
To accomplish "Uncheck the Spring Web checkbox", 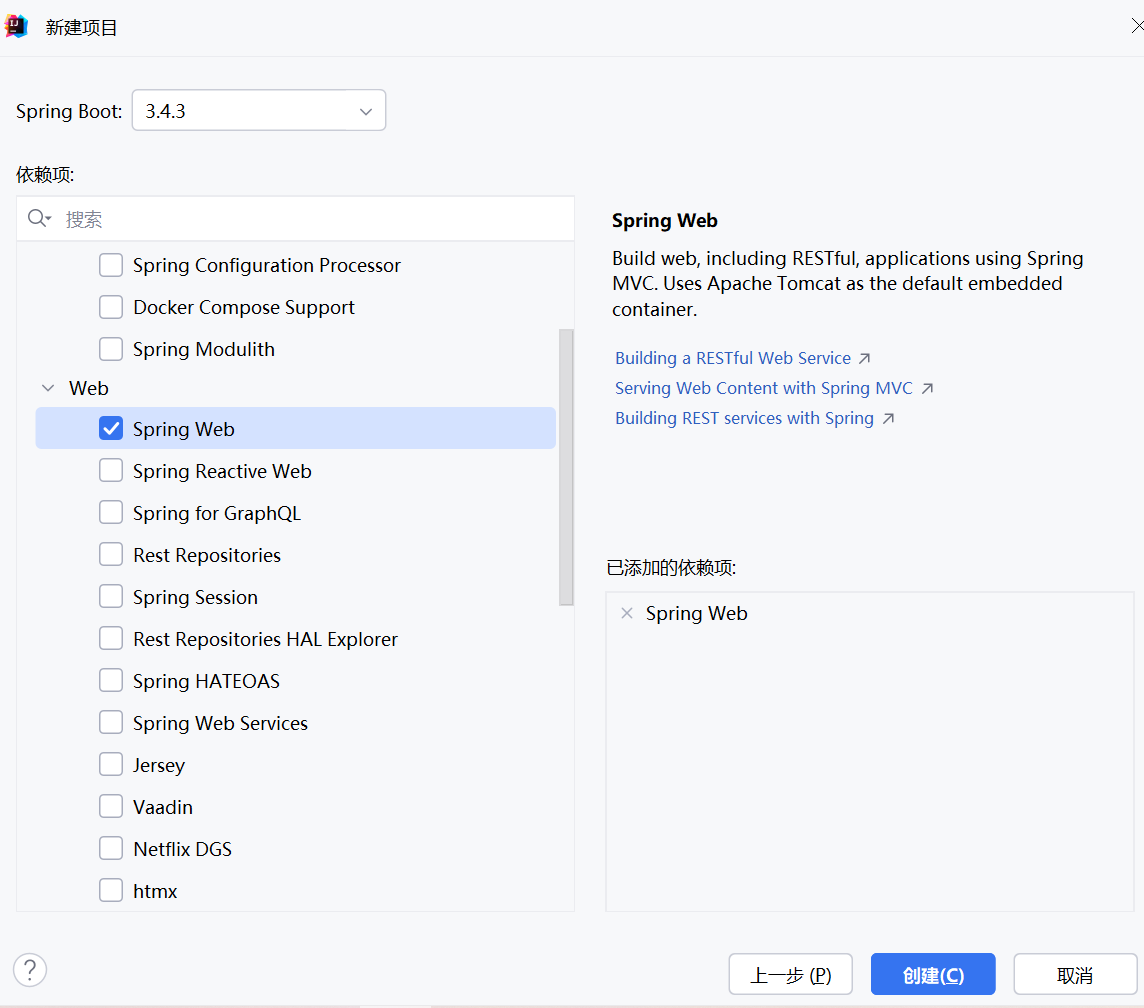I will [x=111, y=429].
